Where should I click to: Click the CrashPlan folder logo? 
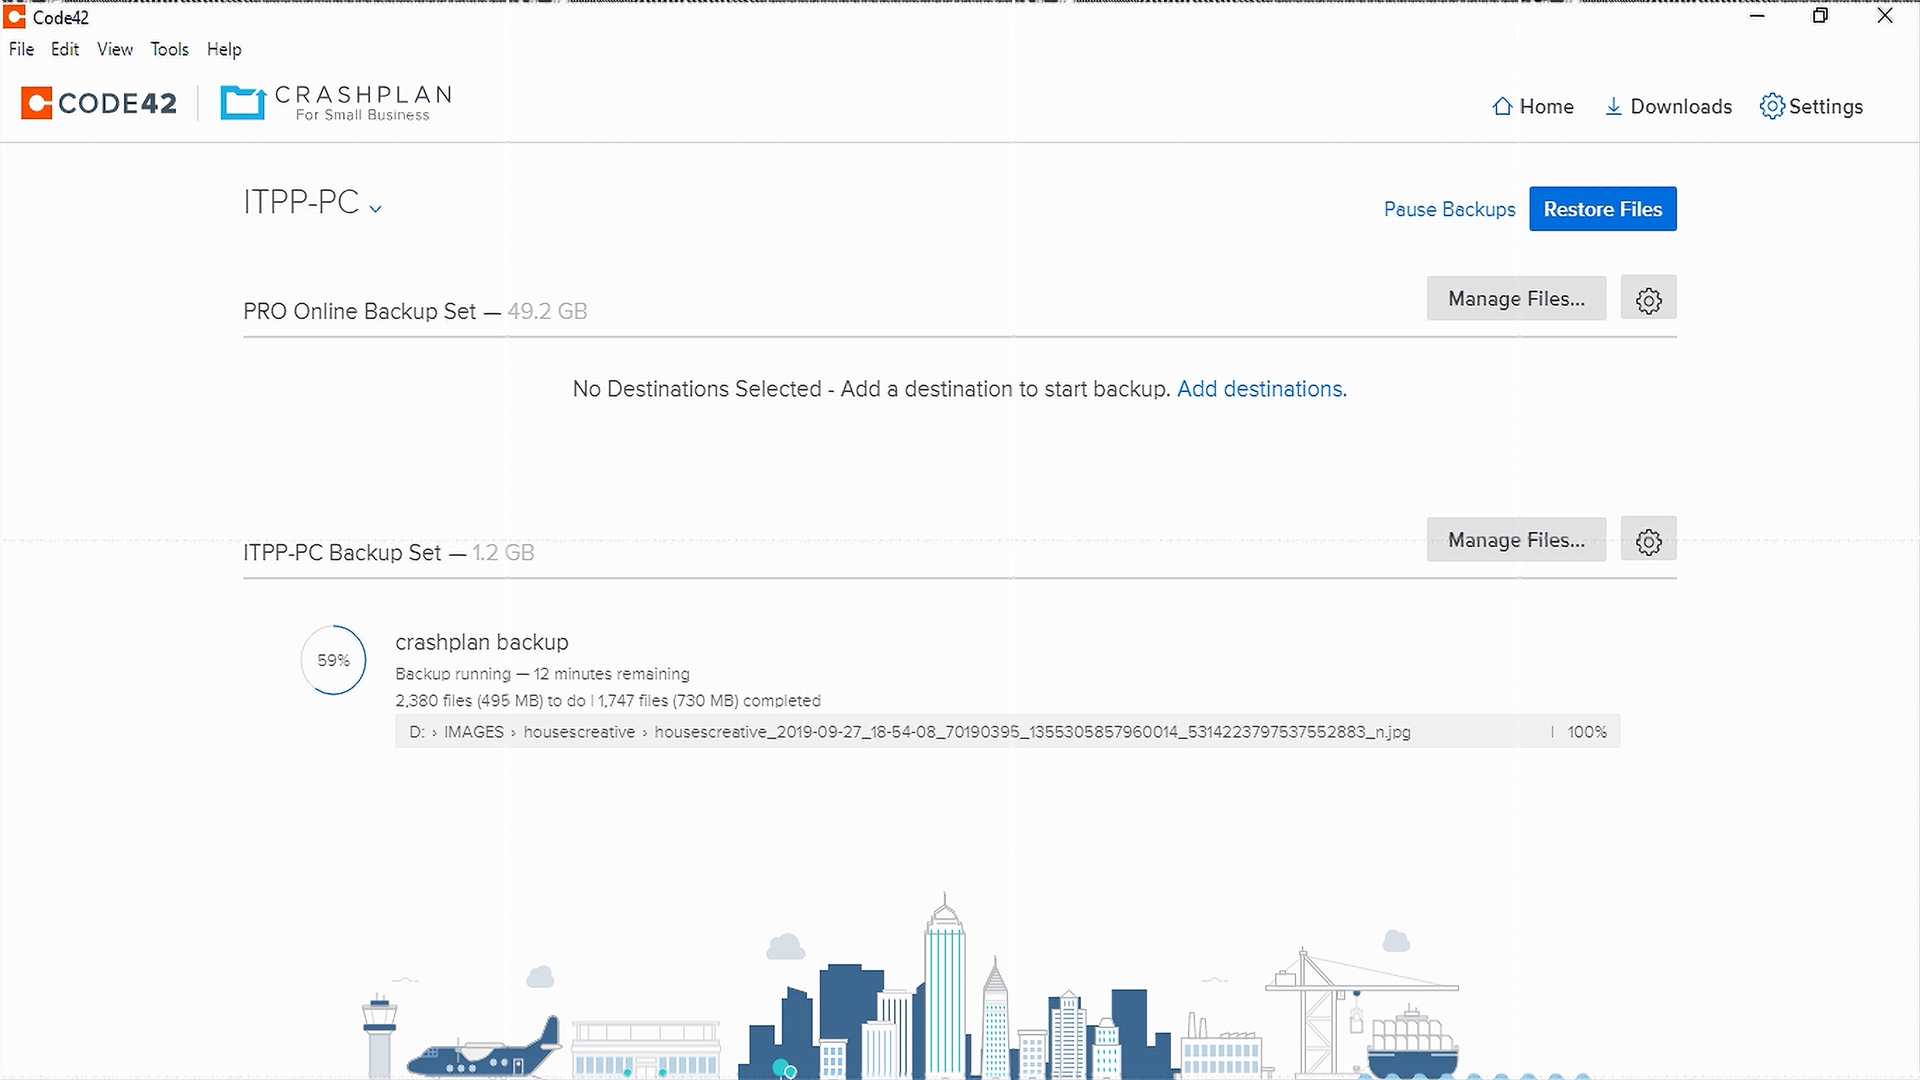pos(243,102)
